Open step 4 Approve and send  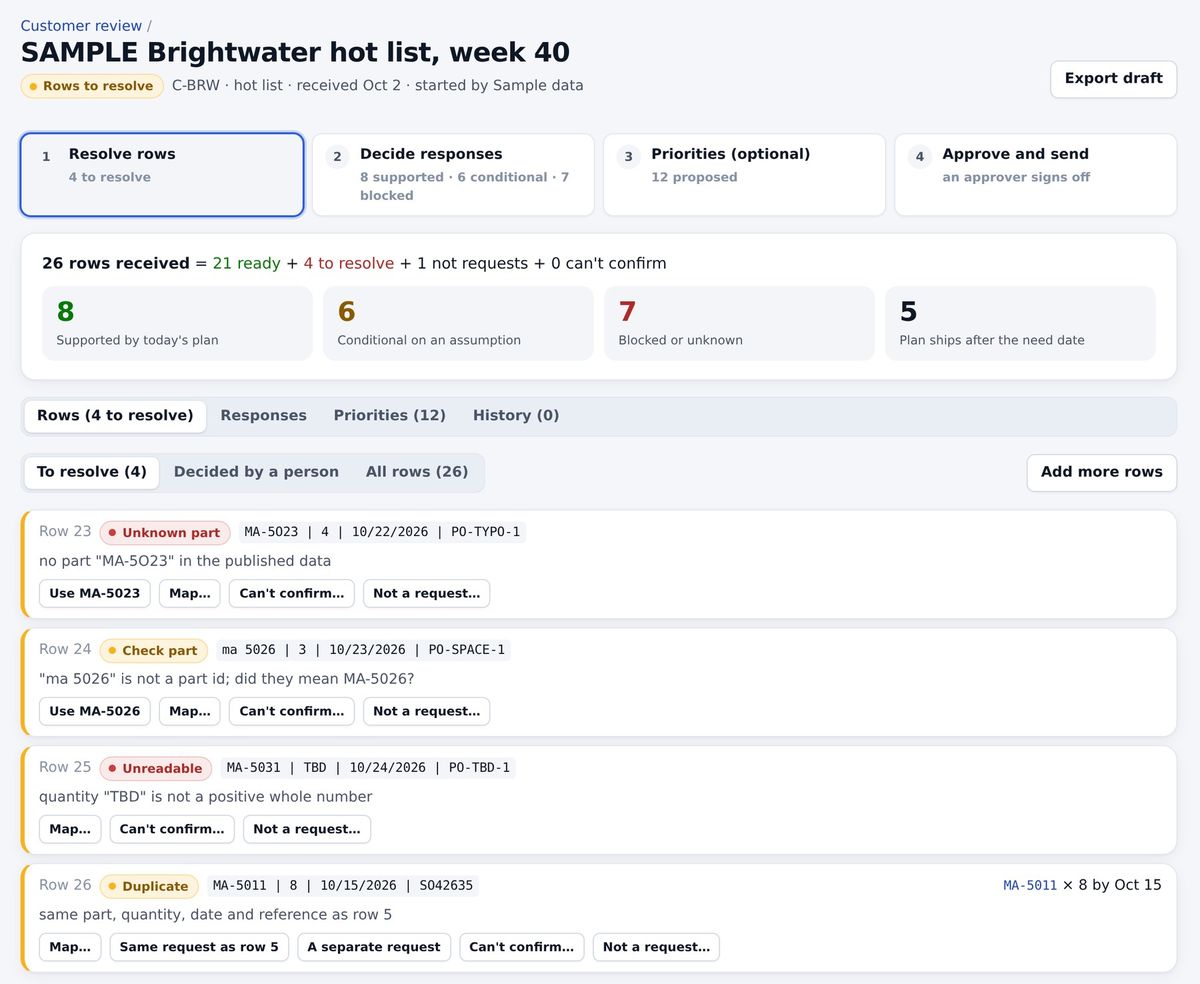[1035, 175]
